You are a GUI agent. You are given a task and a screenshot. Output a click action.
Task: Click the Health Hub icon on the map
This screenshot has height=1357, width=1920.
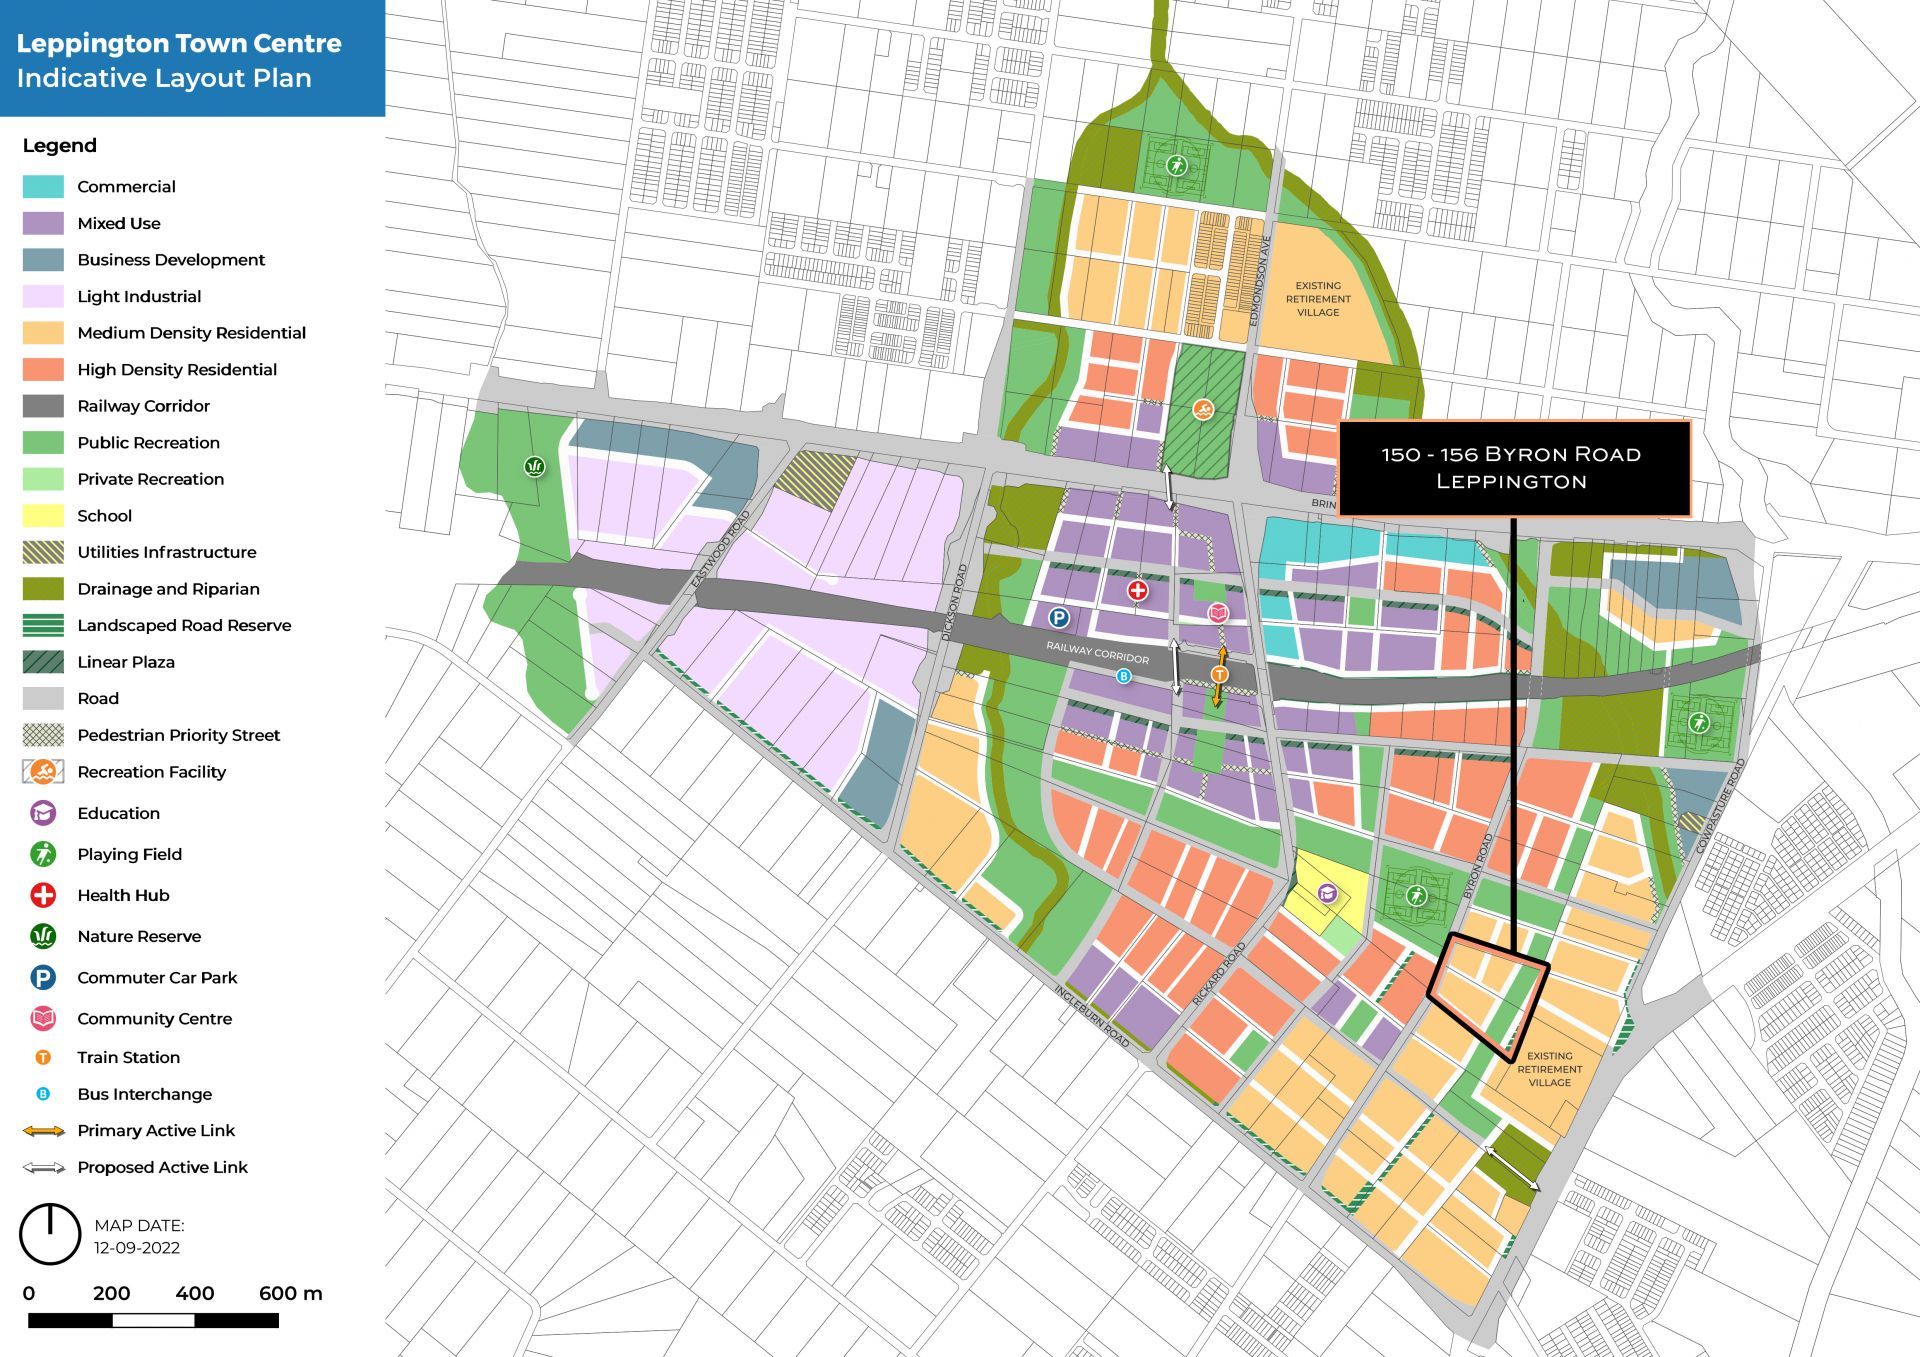[x=1137, y=591]
